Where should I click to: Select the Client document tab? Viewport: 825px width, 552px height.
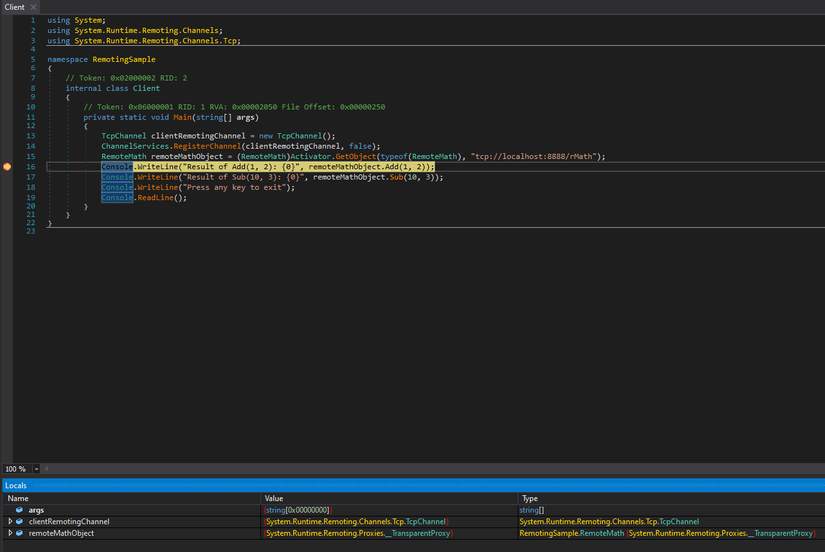14,7
